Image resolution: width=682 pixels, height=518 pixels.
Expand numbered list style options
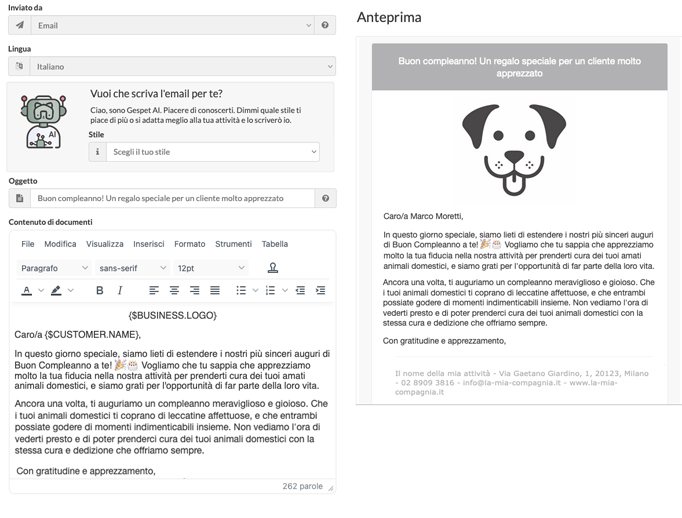click(x=285, y=291)
